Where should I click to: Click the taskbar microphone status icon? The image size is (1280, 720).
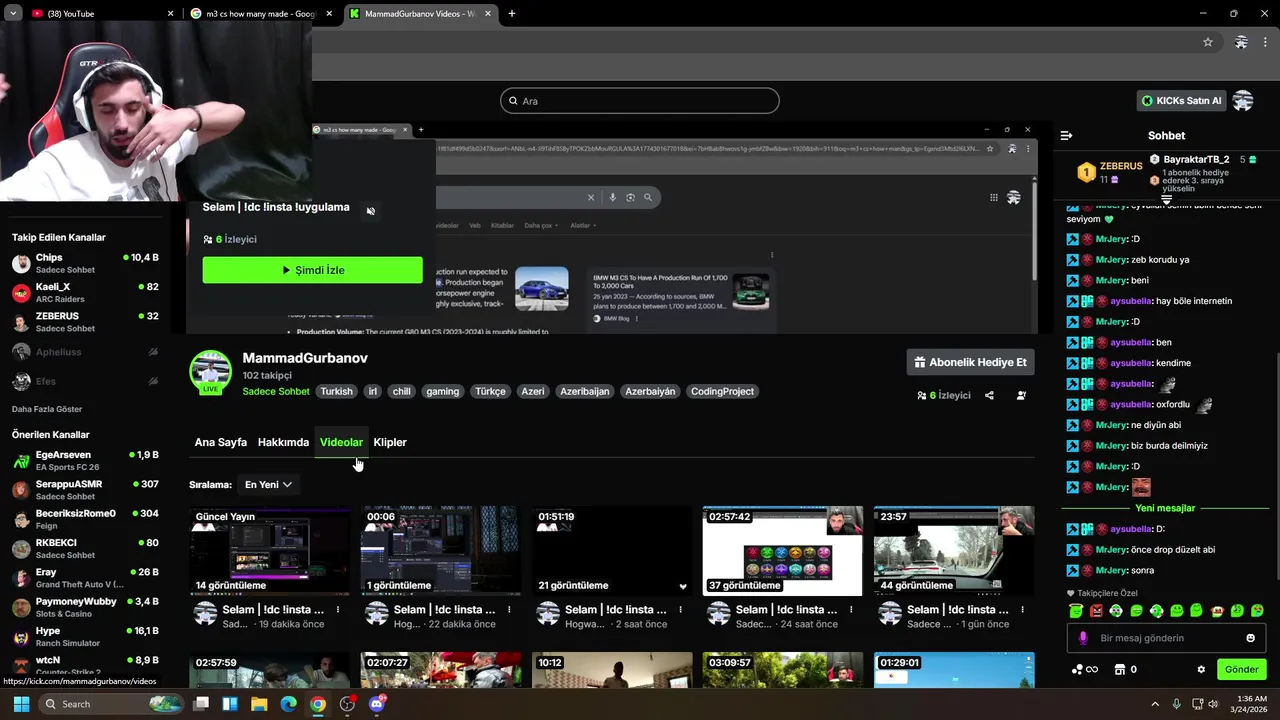[1176, 704]
